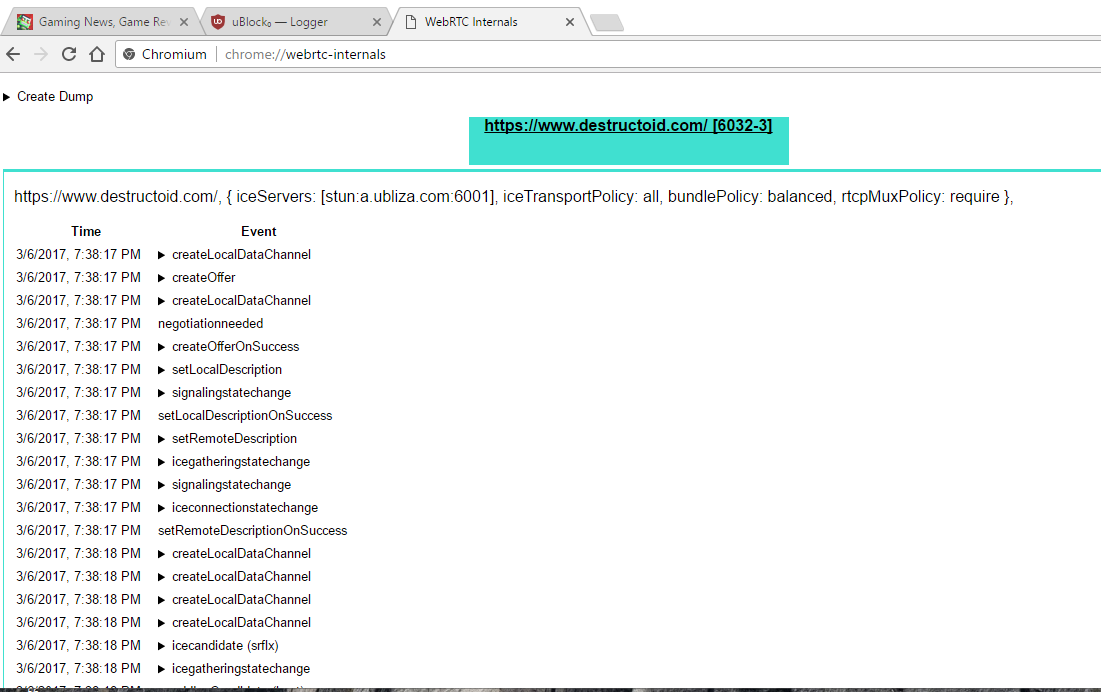
Task: Click the negotiationneeded event entry
Action: 210,323
